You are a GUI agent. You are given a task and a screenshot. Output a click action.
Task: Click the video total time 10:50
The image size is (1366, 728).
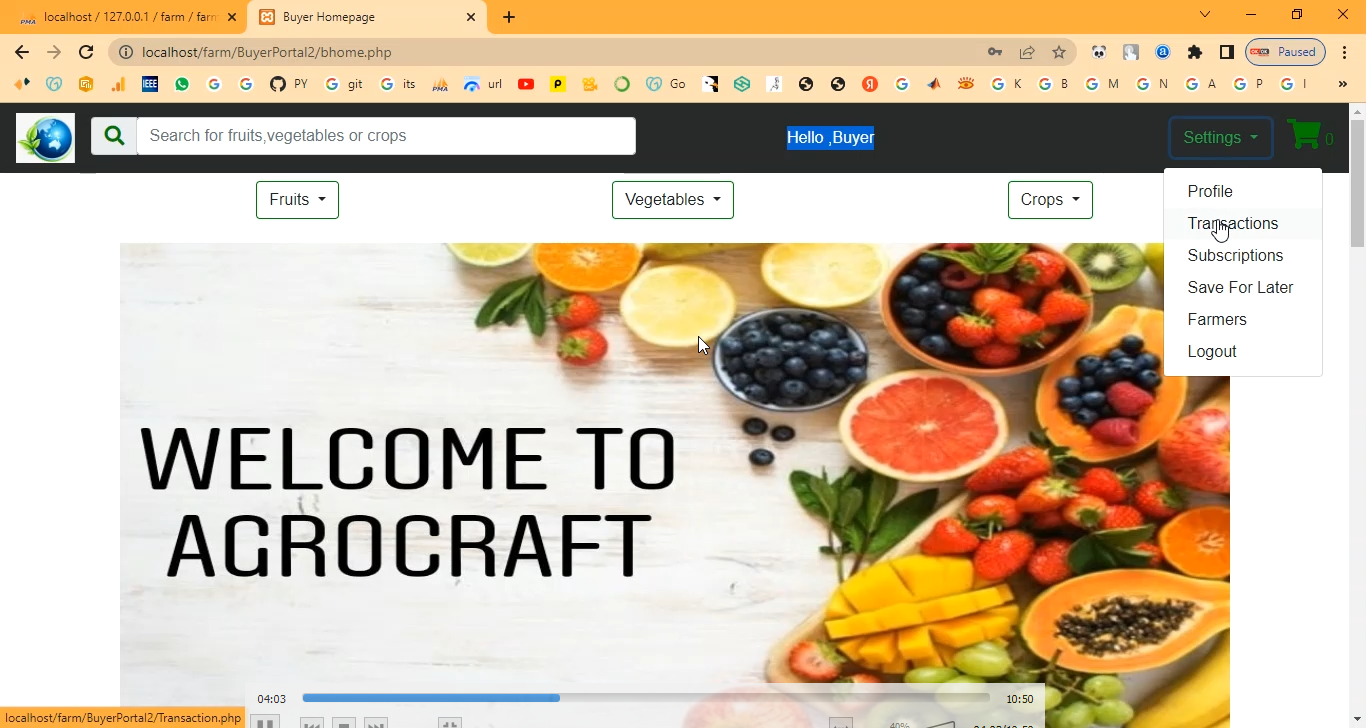coord(1019,699)
